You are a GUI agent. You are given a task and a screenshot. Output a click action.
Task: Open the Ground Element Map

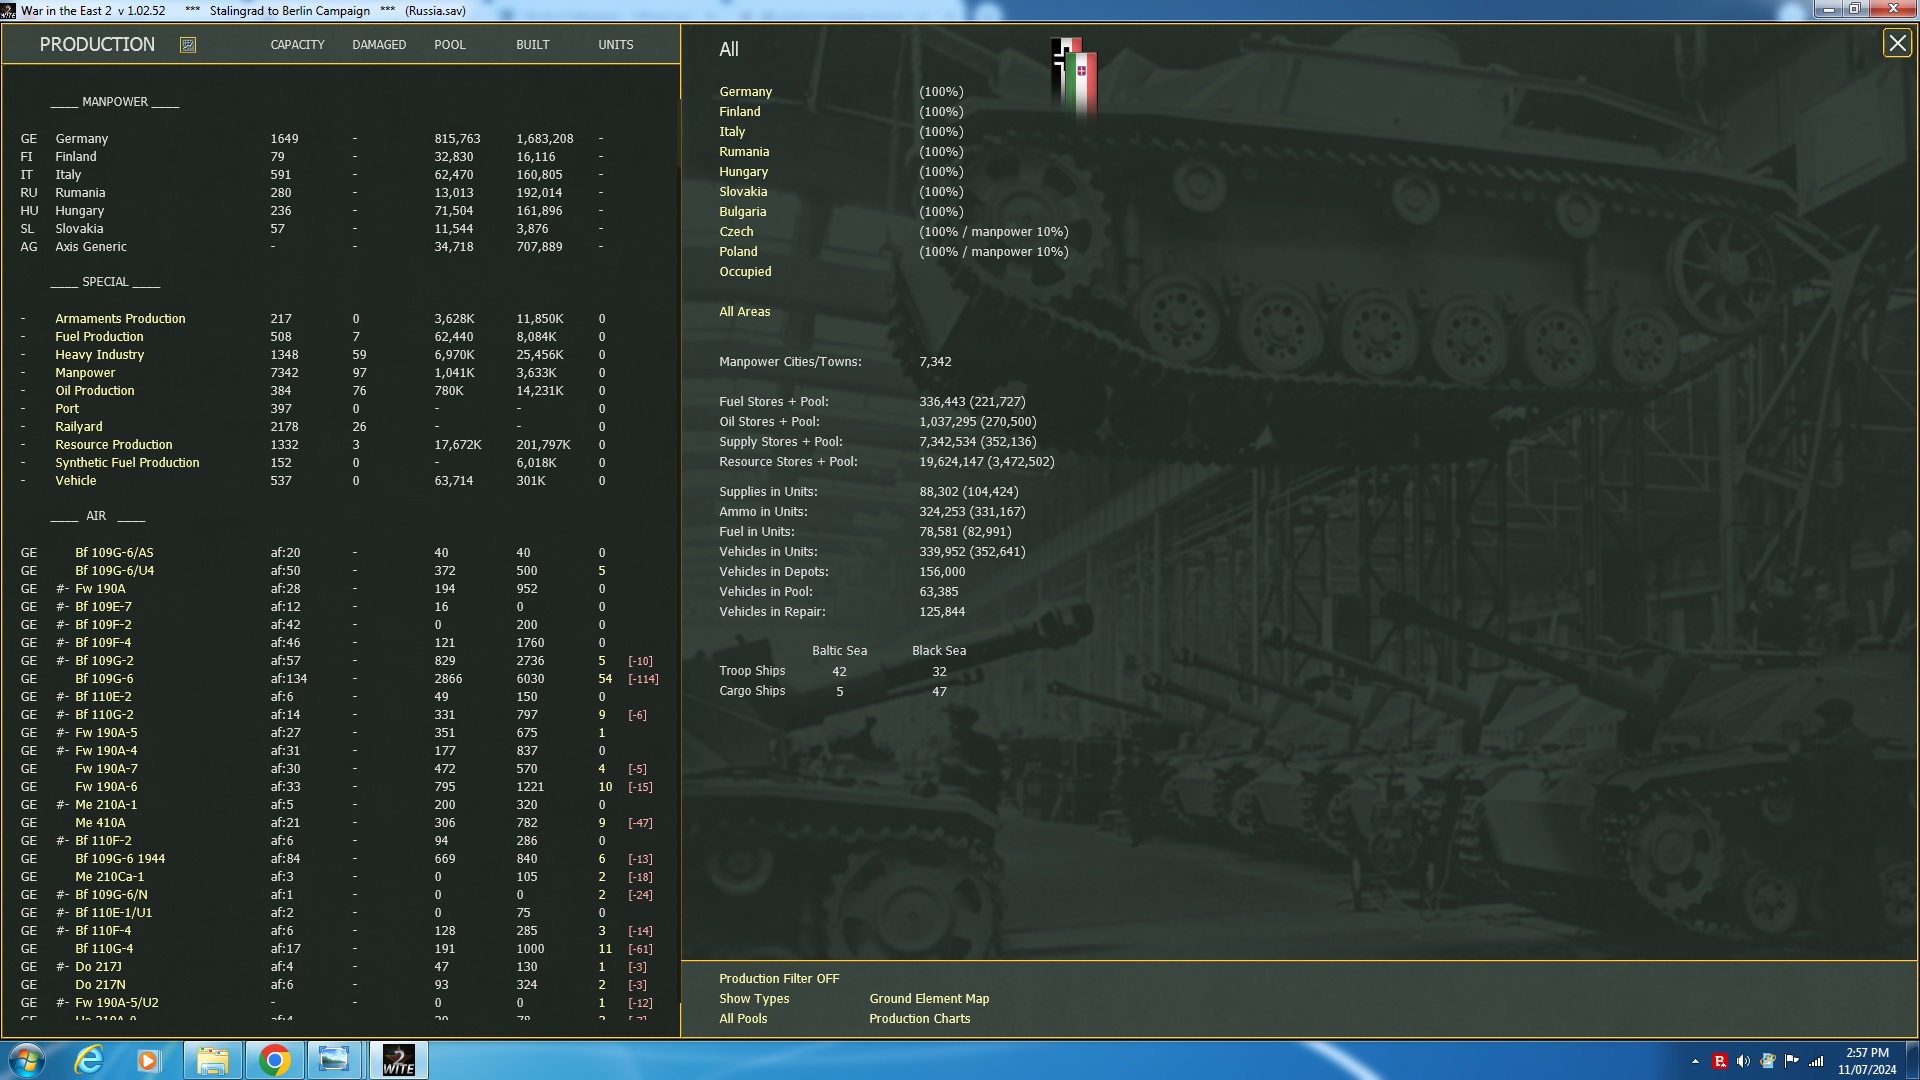928,999
